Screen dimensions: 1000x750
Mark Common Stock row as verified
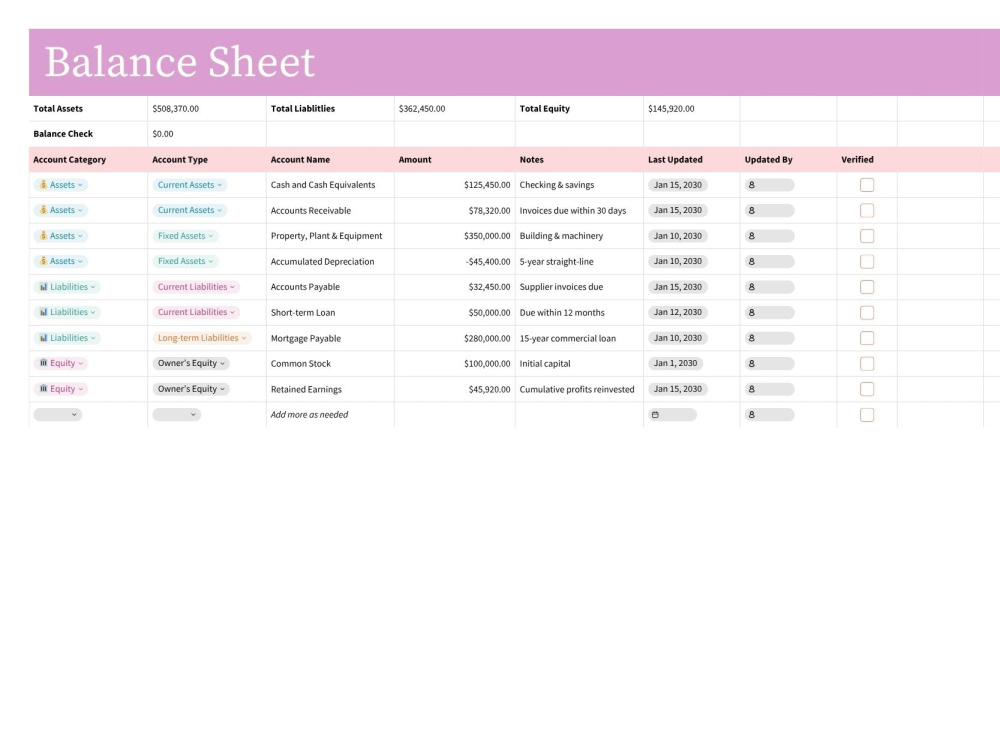click(867, 364)
